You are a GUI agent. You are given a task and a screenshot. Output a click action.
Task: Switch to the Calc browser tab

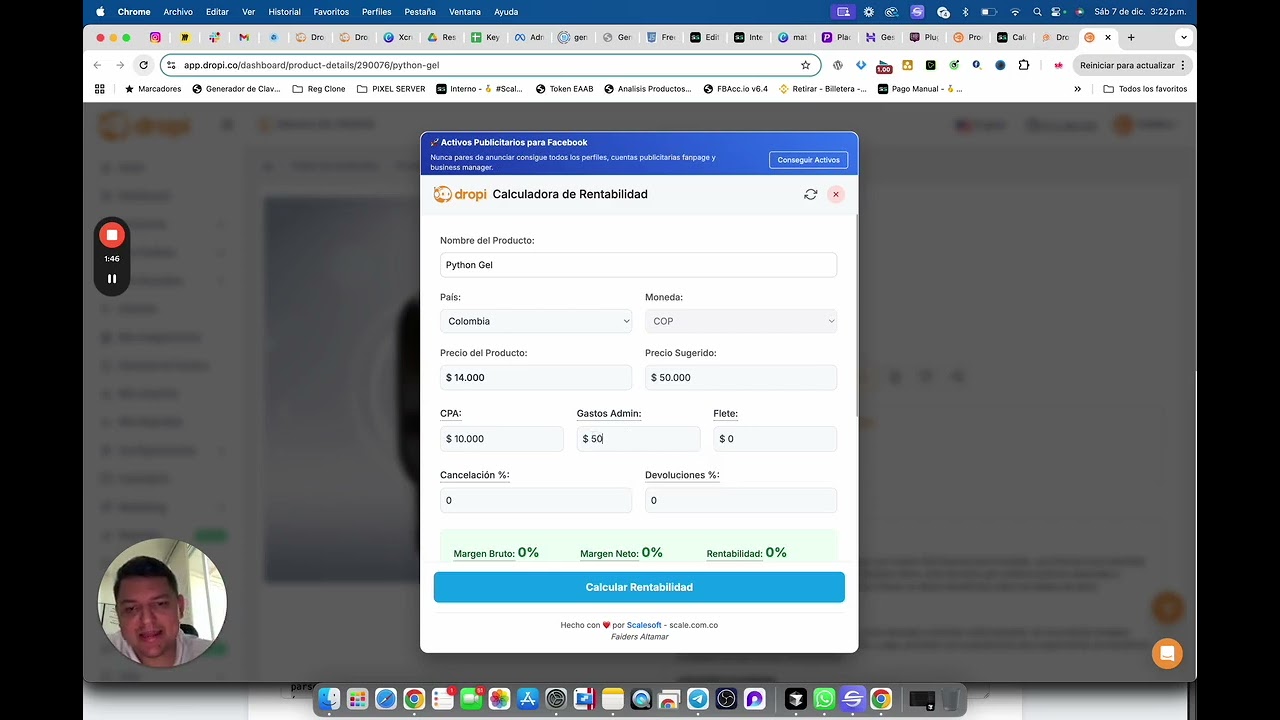point(1011,37)
